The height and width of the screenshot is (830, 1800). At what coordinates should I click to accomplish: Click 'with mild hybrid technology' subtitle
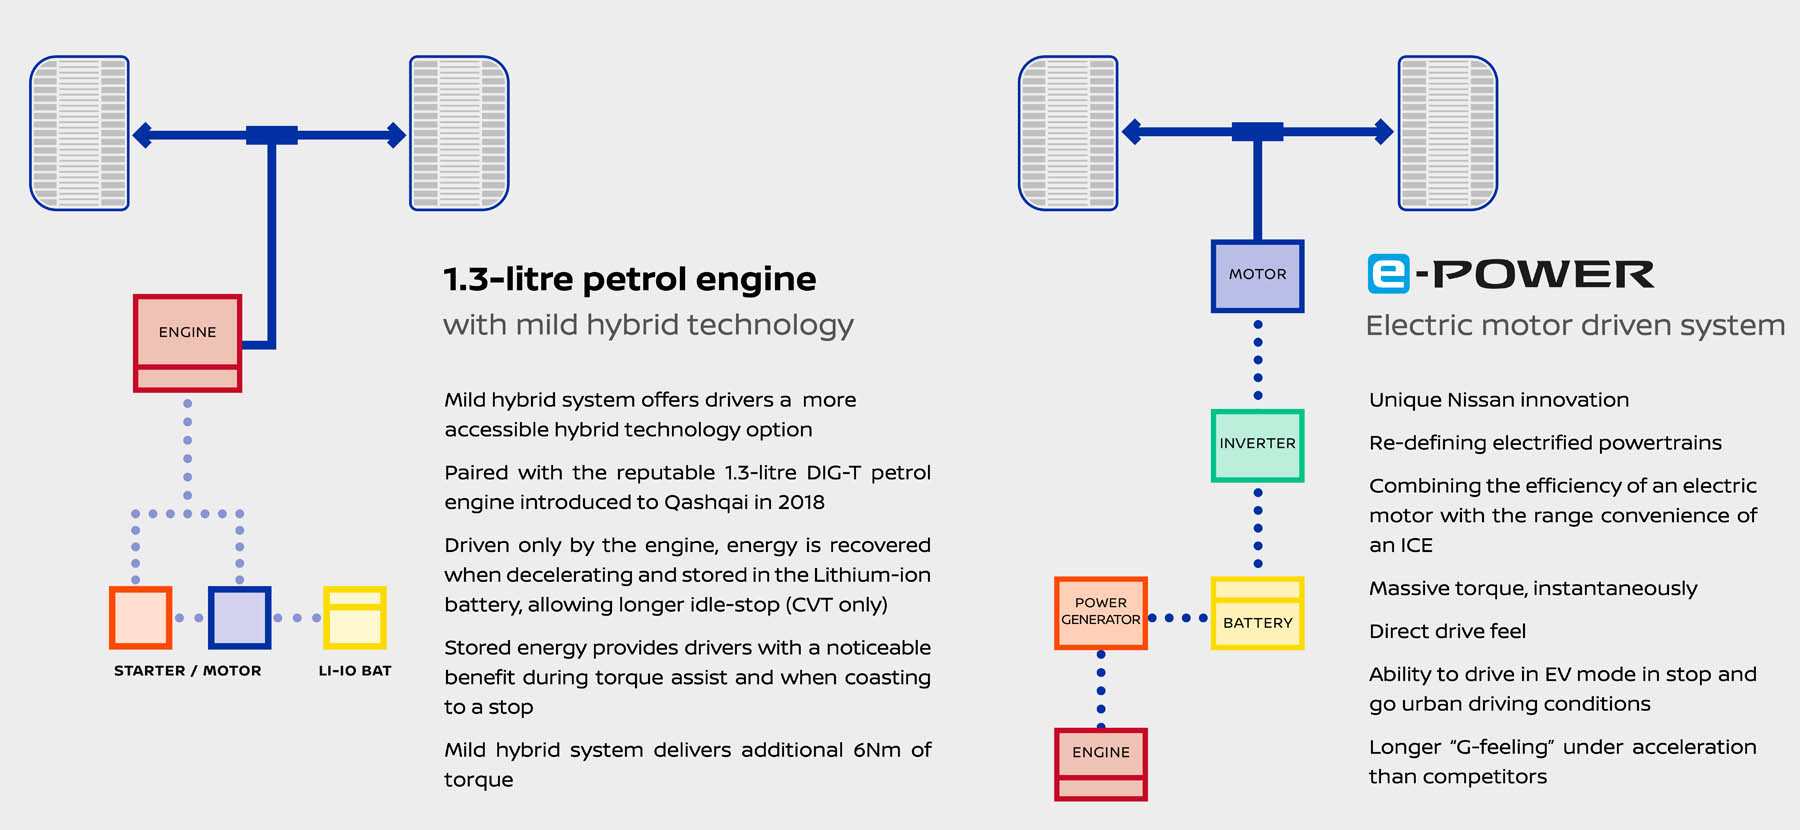pos(648,325)
